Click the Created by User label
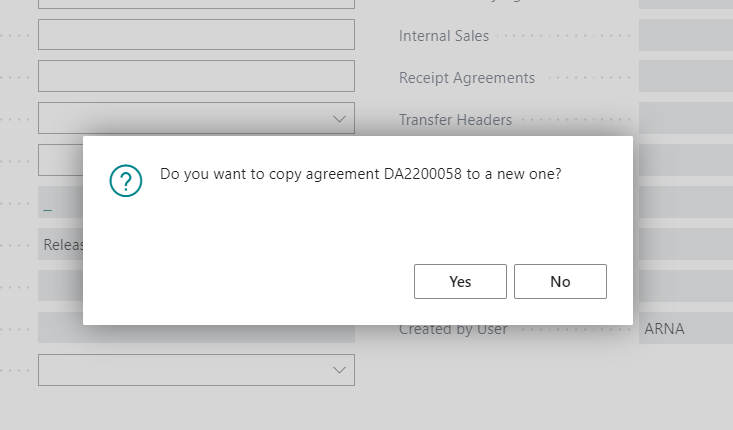The image size is (733, 430). pos(453,329)
